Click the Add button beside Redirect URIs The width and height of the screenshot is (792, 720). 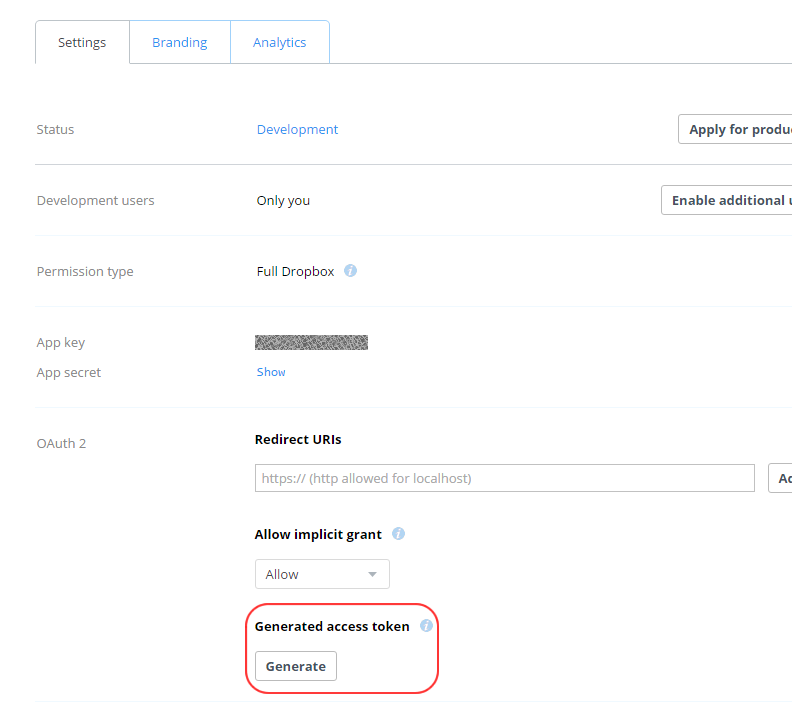click(780, 478)
